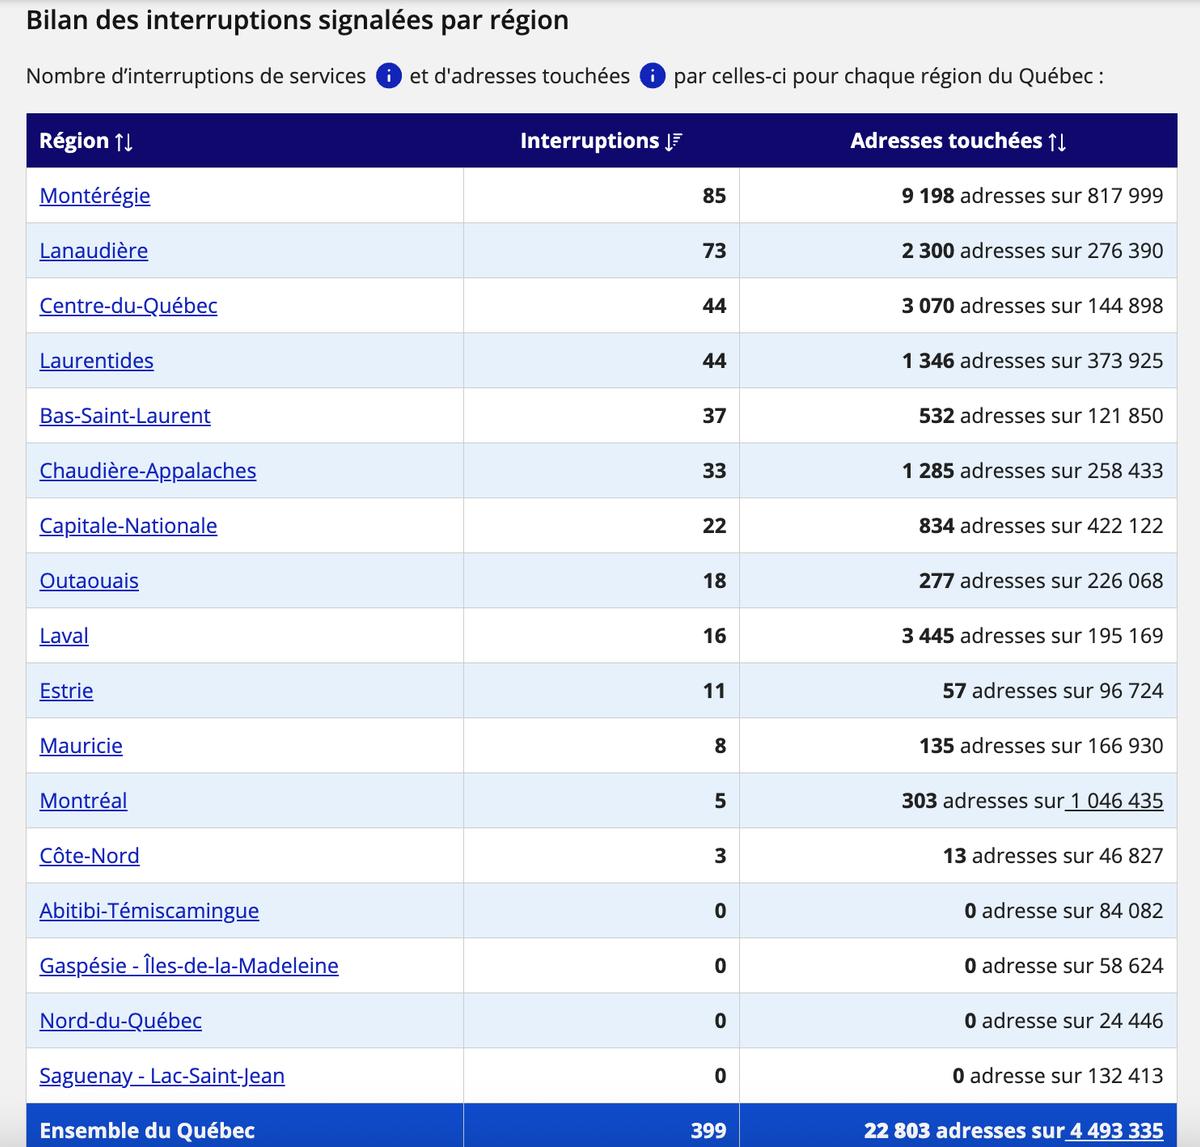The image size is (1200, 1147).
Task: Open Montréal's 1 046 435 addresses link
Action: pyautogui.click(x=1115, y=801)
